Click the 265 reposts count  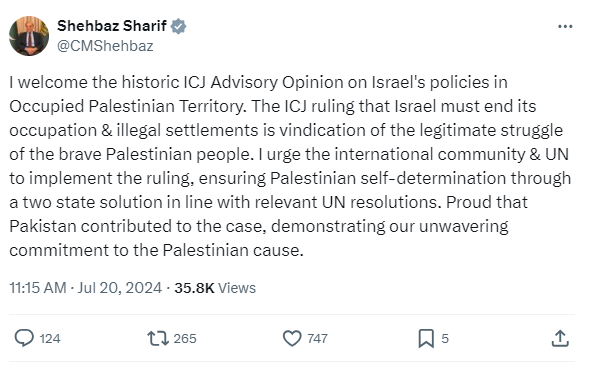[x=185, y=339]
